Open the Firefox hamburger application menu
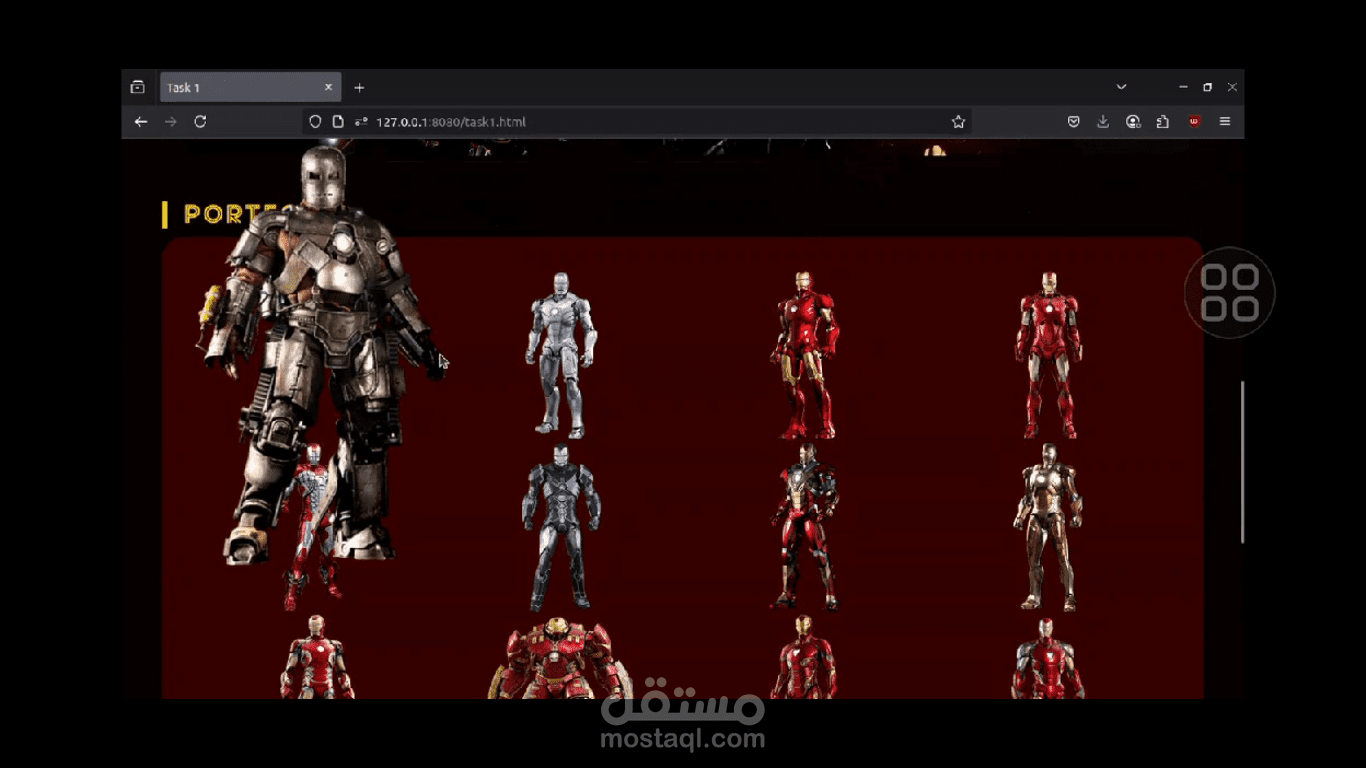 point(1225,122)
